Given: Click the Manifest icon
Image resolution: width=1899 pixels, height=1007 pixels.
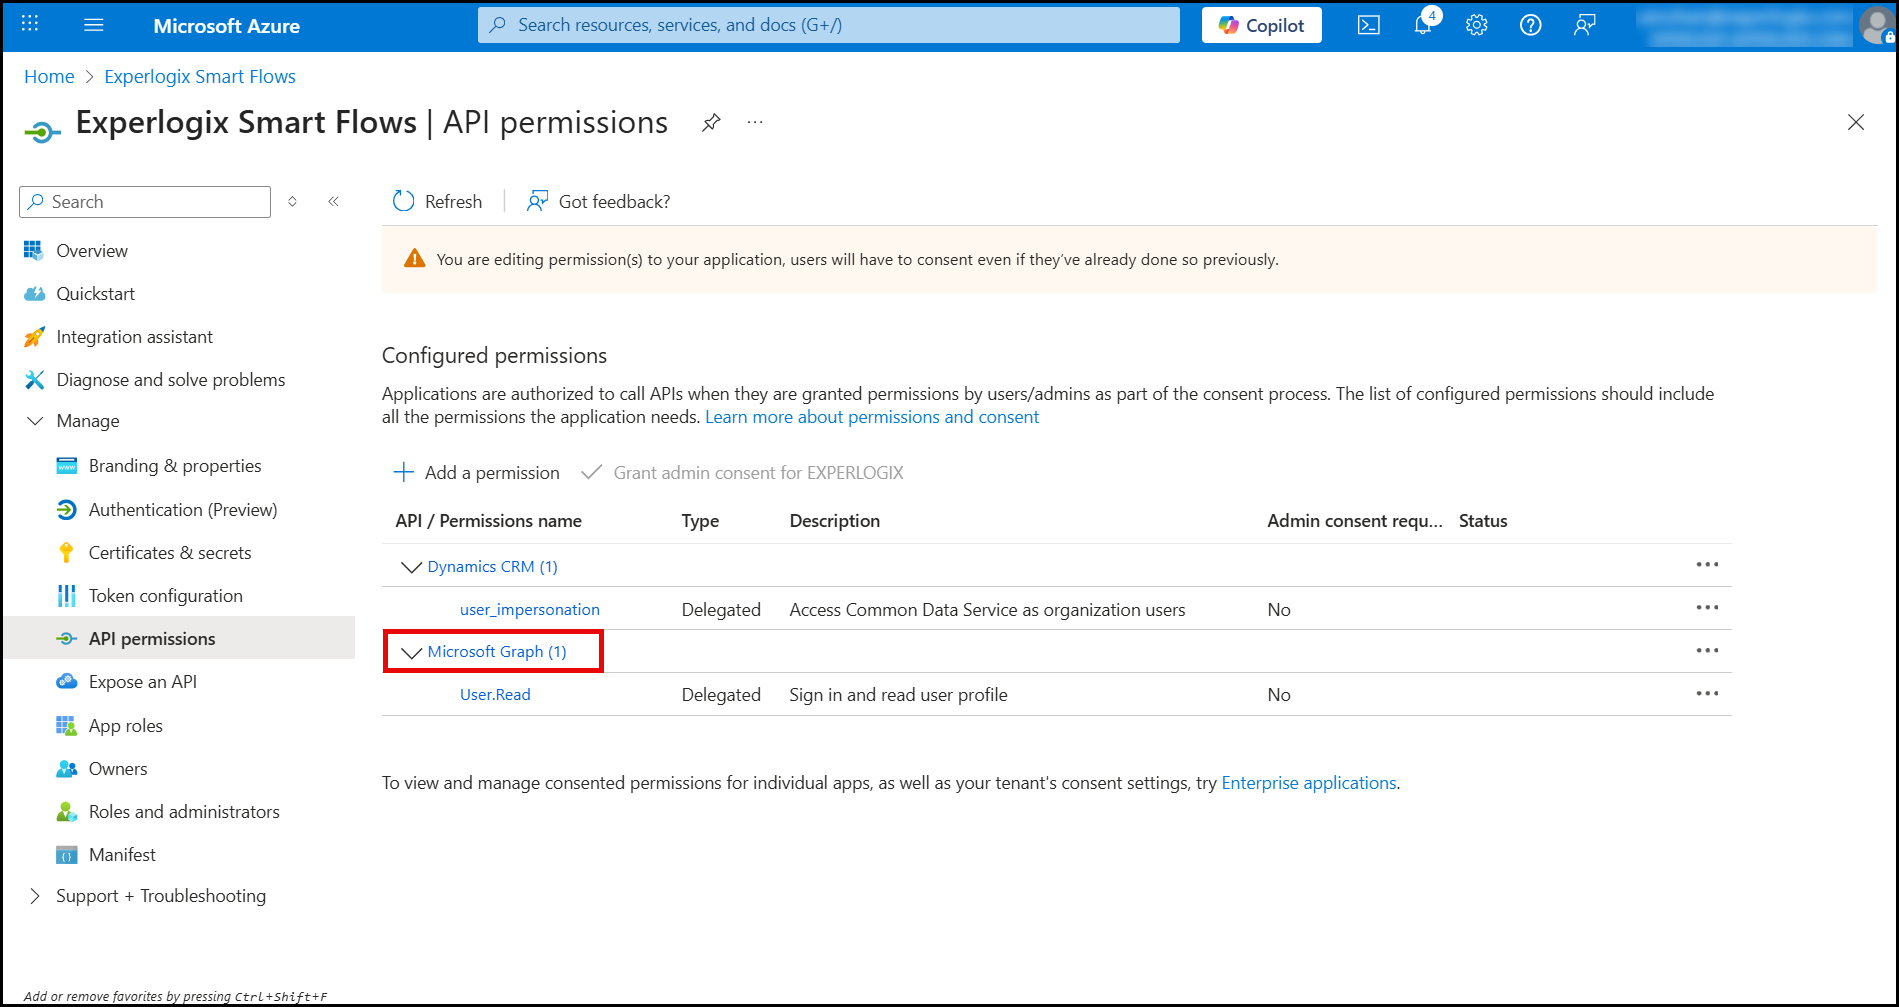Looking at the screenshot, I should 66,855.
